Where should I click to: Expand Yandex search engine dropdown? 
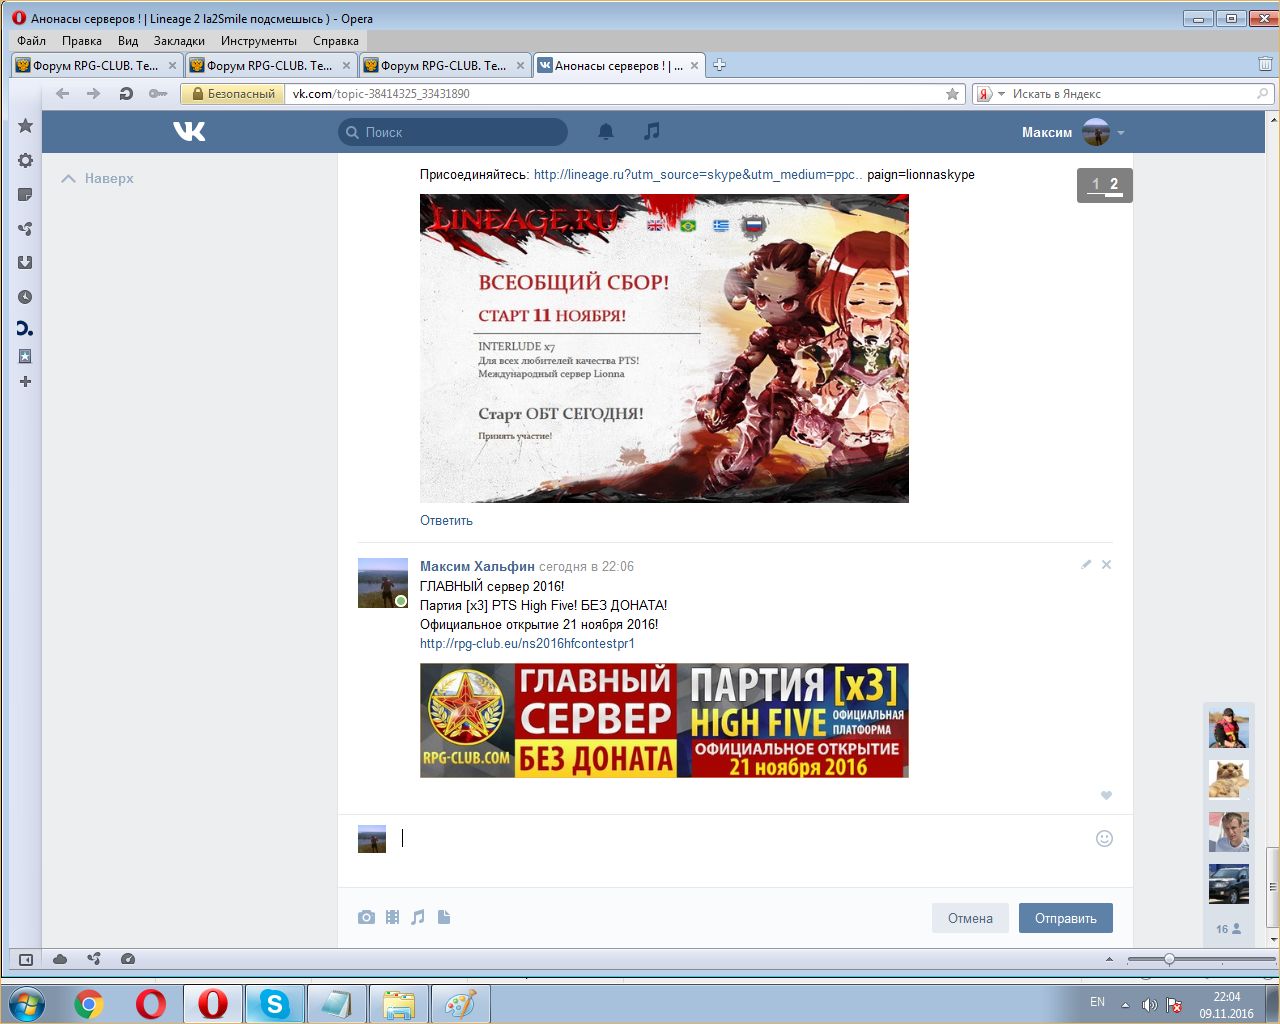click(1001, 94)
